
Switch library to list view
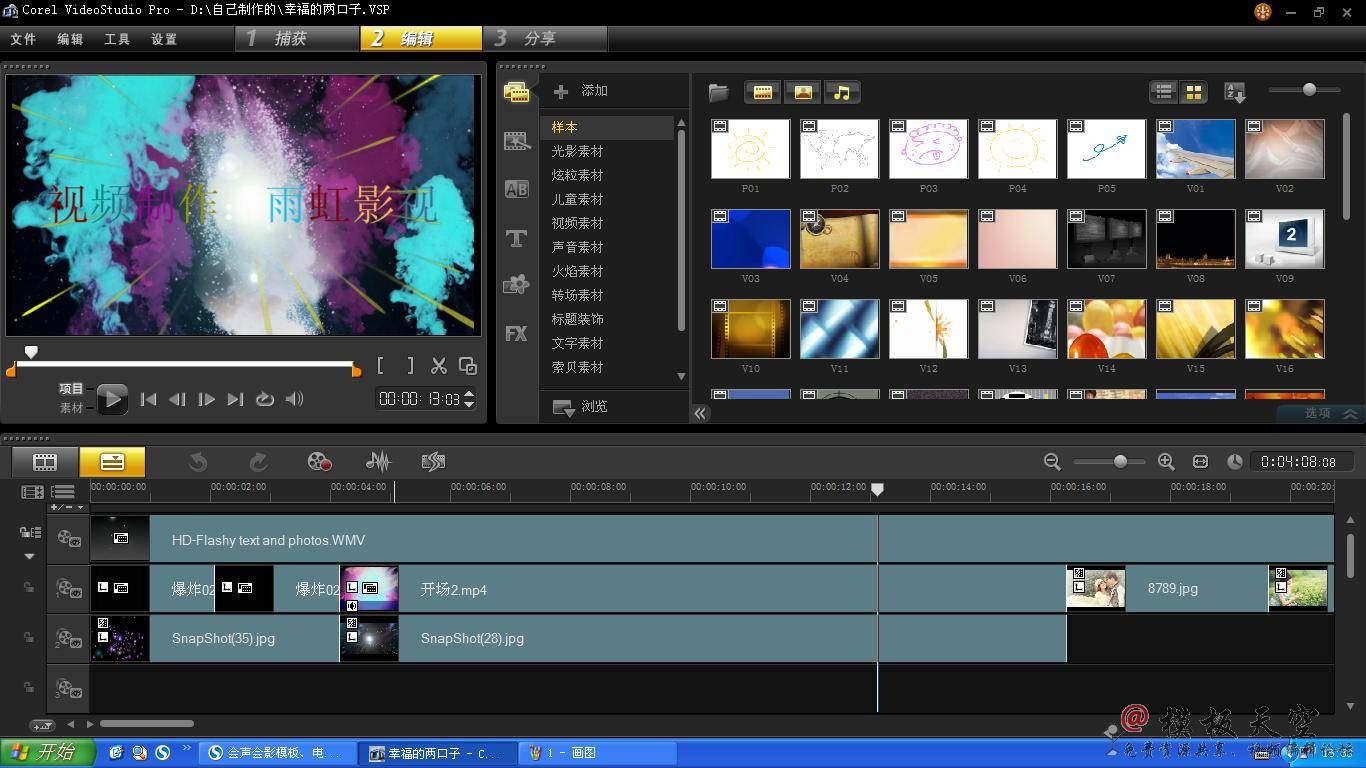[x=1164, y=91]
